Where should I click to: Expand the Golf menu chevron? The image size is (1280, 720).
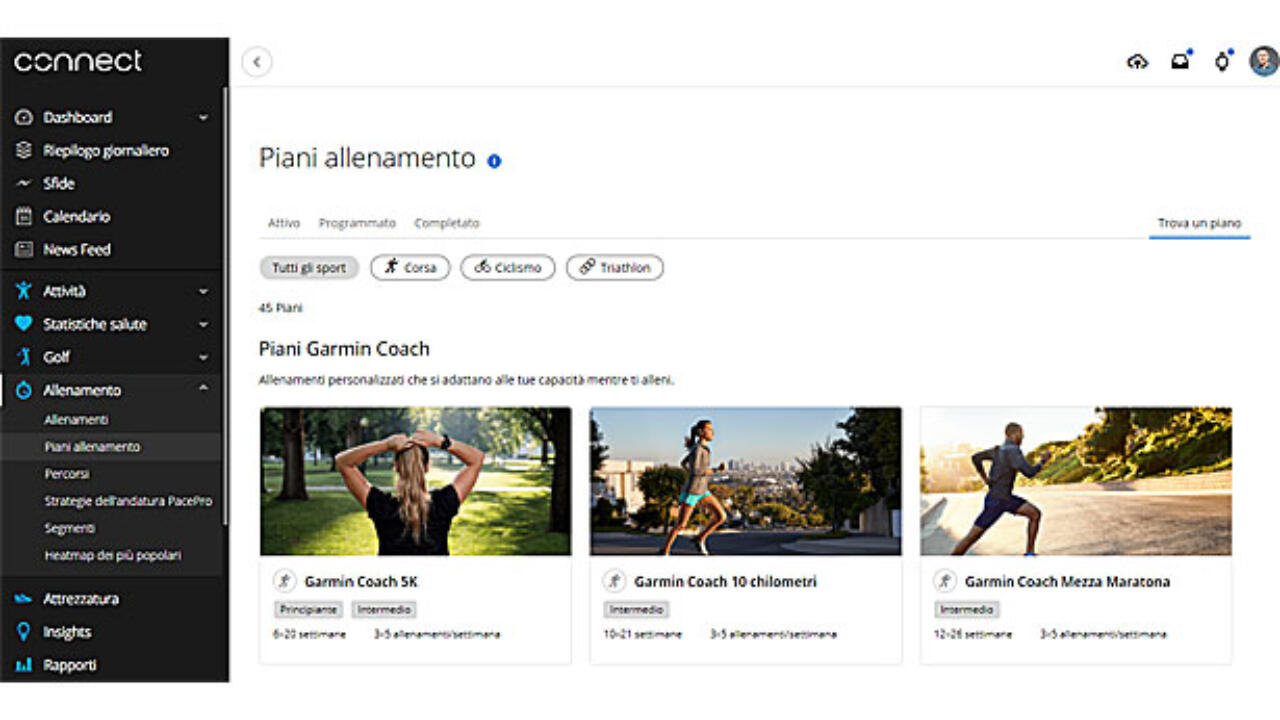coord(203,357)
